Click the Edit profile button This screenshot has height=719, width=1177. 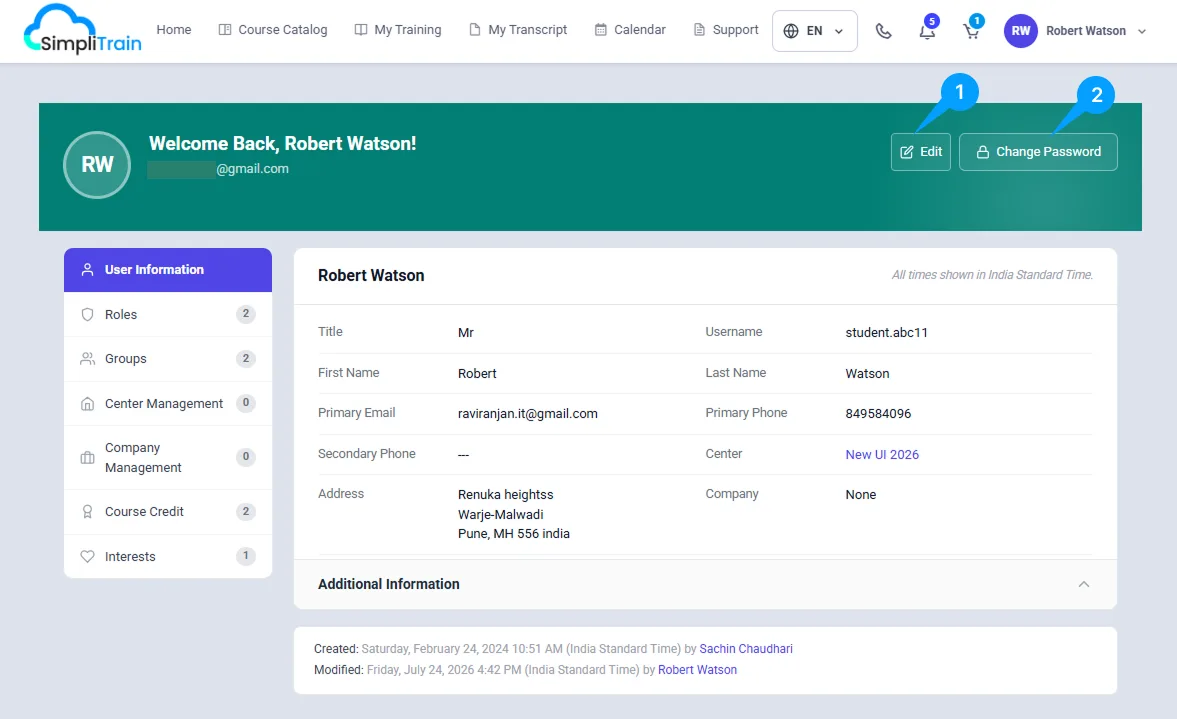(x=921, y=152)
